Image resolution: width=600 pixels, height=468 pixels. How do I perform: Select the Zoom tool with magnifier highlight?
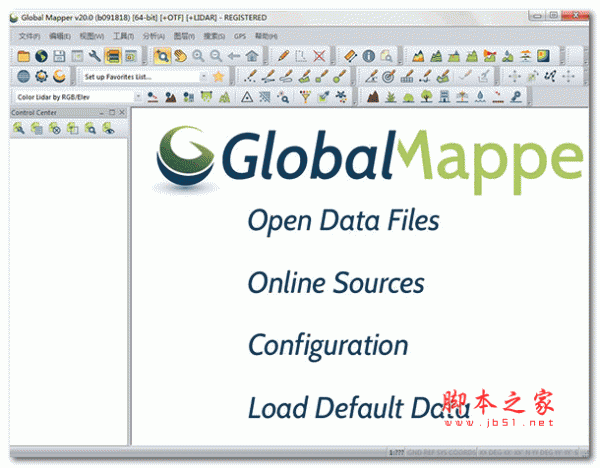pyautogui.click(x=162, y=56)
